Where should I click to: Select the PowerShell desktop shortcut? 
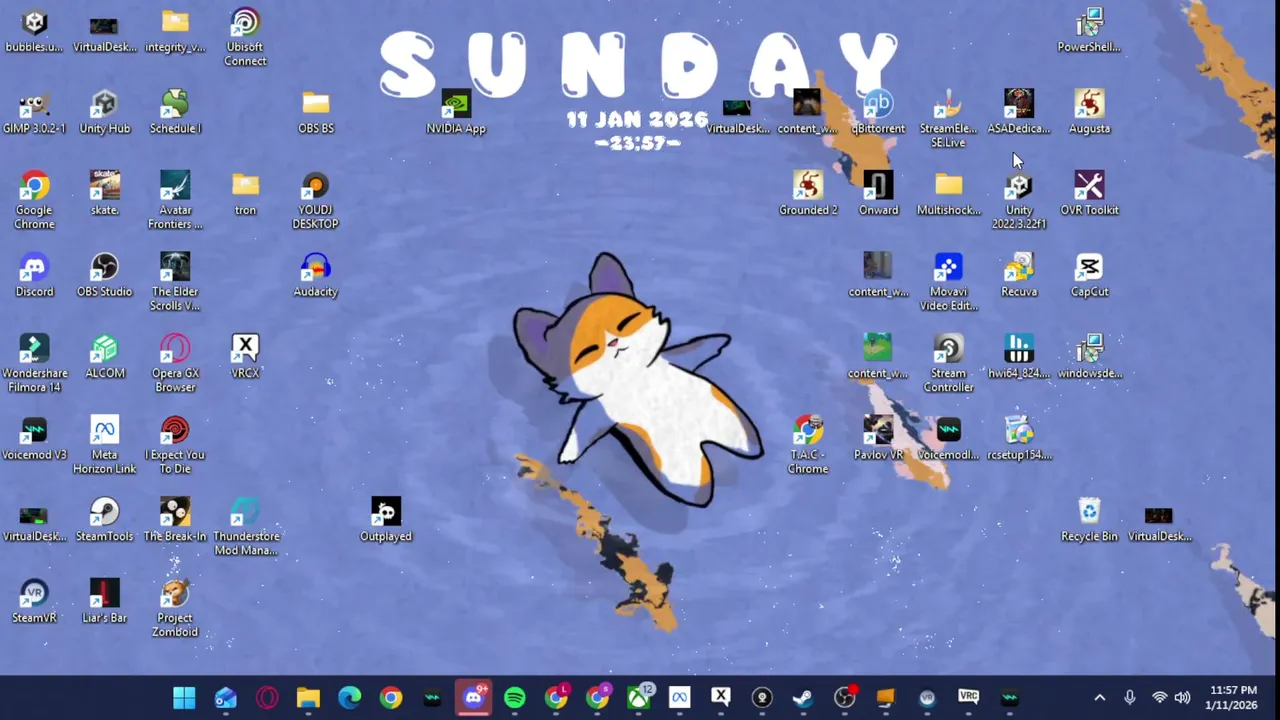coord(1089,31)
